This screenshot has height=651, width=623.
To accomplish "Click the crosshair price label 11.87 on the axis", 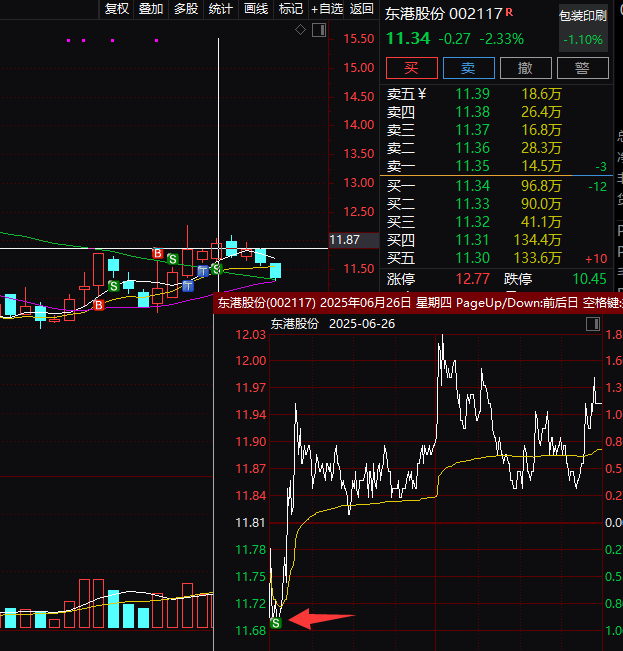I will (353, 240).
